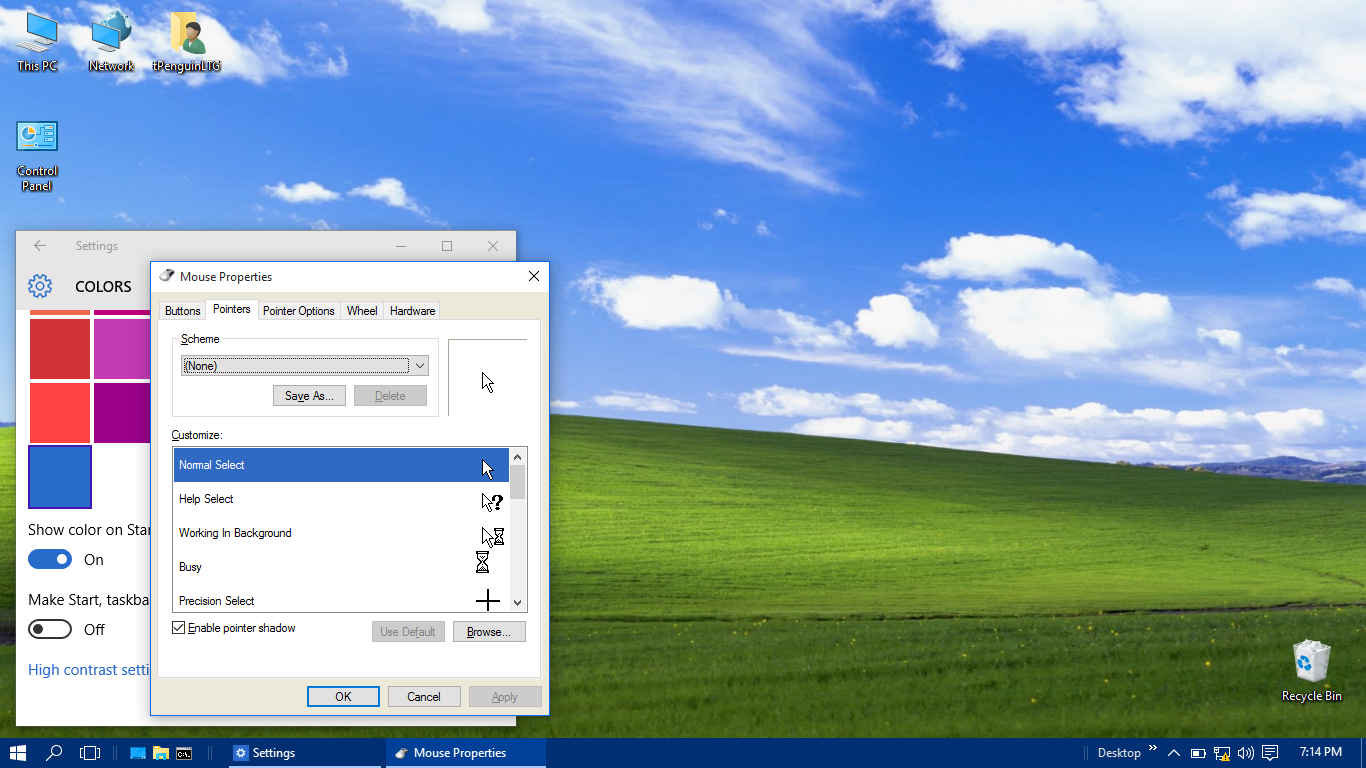Open the Recycle Bin

pos(1311,671)
